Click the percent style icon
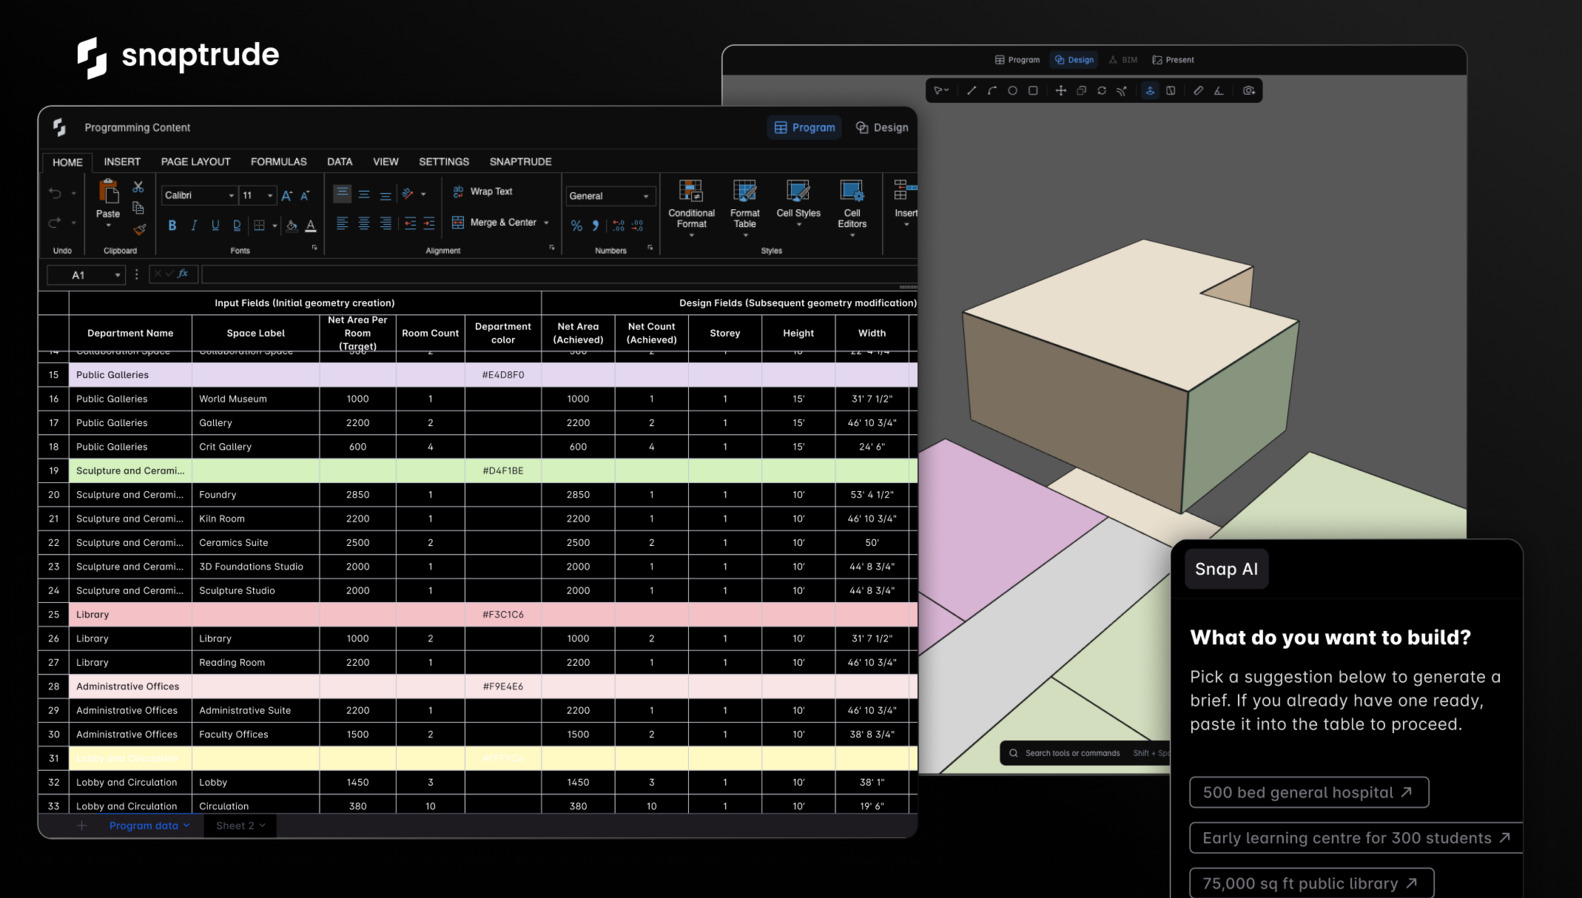Image resolution: width=1582 pixels, height=898 pixels. 577,226
